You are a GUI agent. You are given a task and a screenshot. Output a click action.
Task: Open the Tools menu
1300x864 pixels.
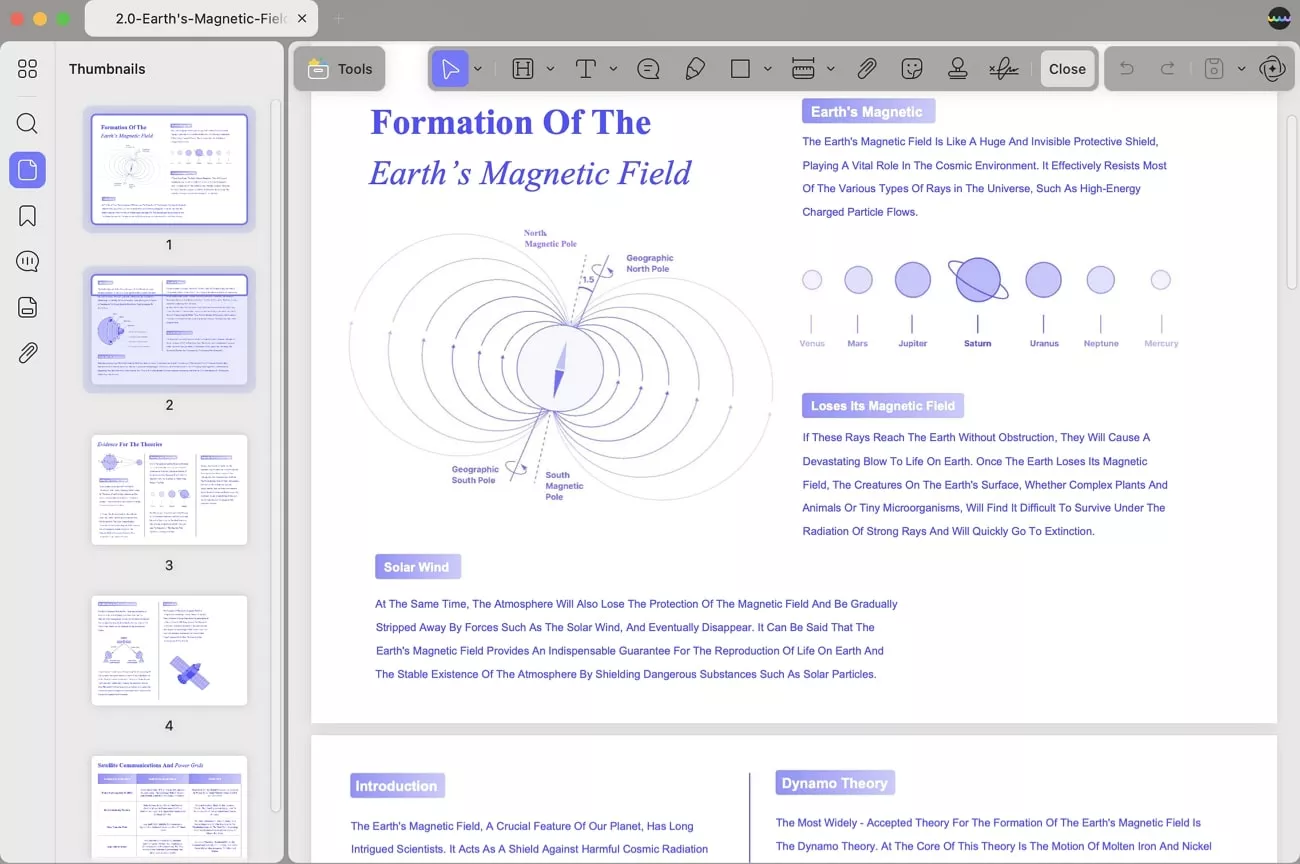pyautogui.click(x=339, y=68)
